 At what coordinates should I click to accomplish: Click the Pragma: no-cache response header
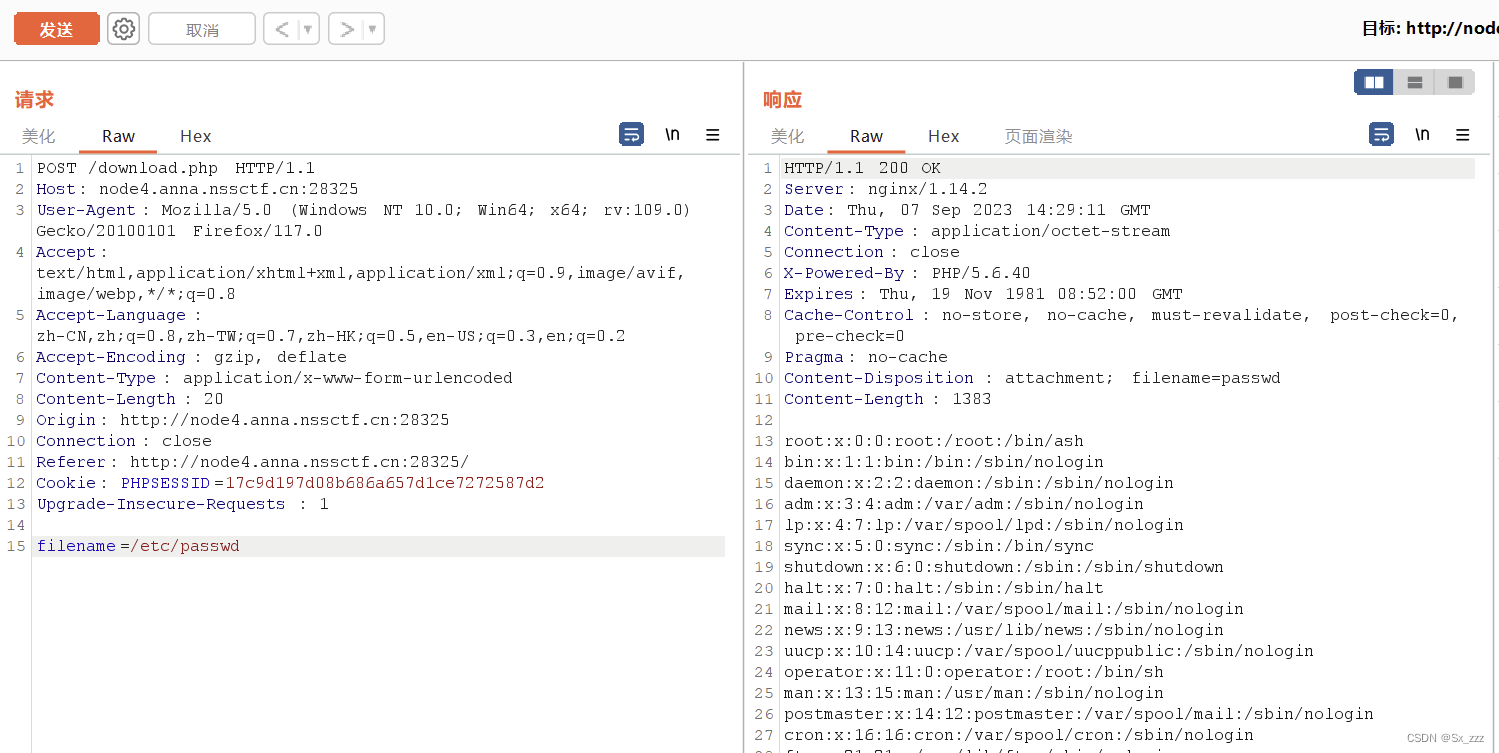click(866, 357)
